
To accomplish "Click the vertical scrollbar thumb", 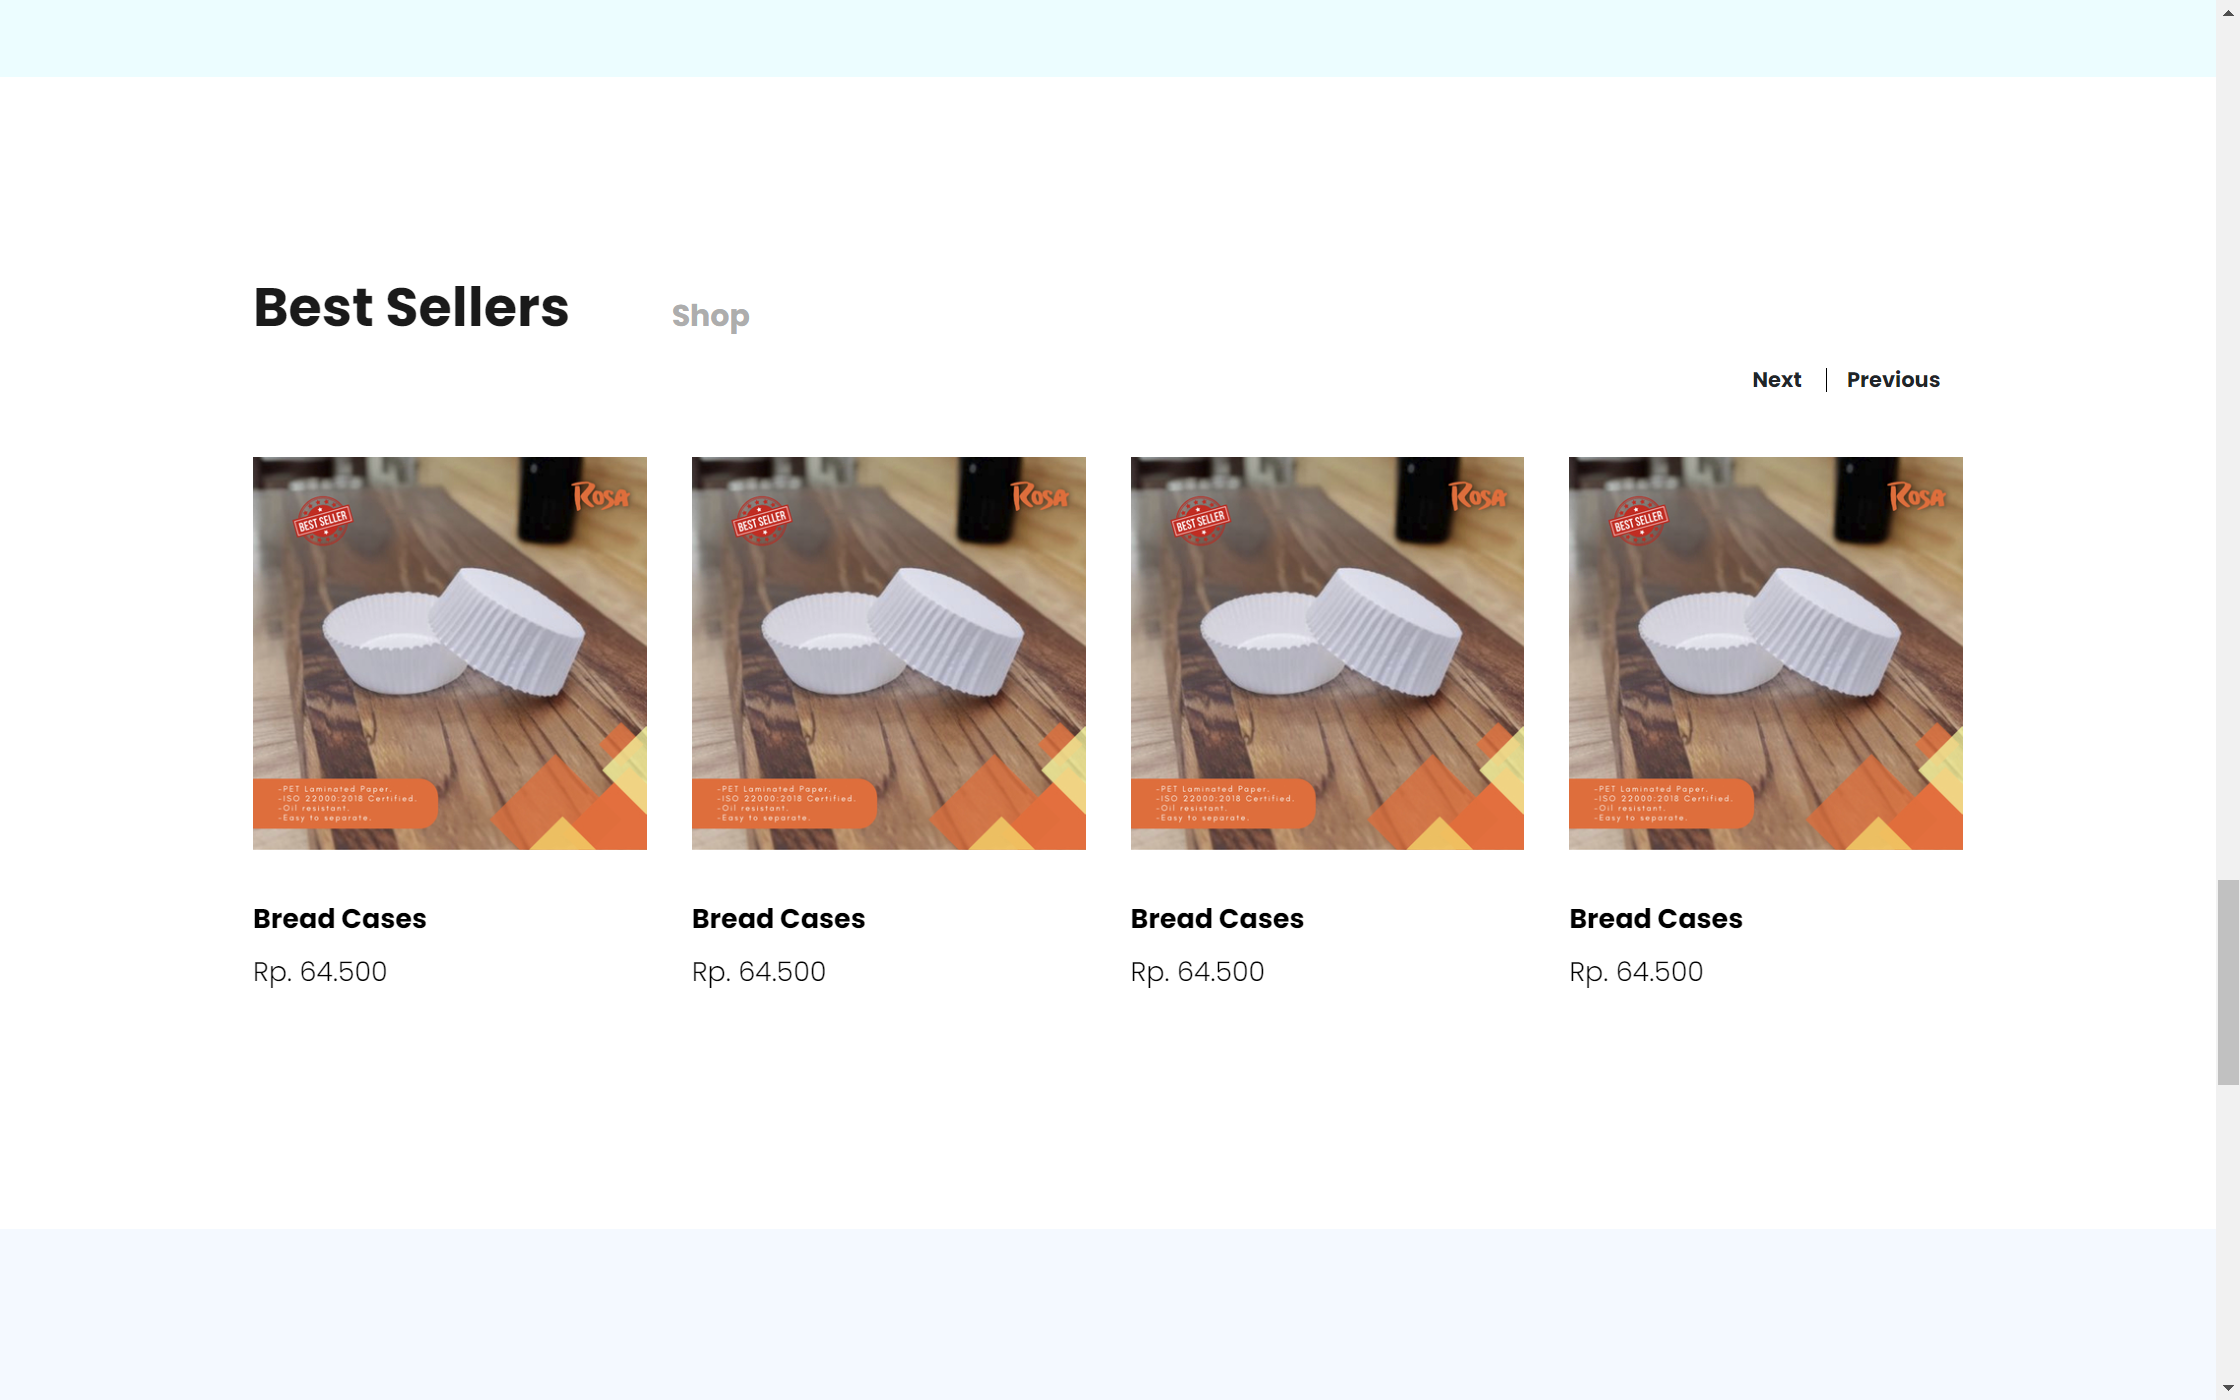I will pyautogui.click(x=2228, y=982).
